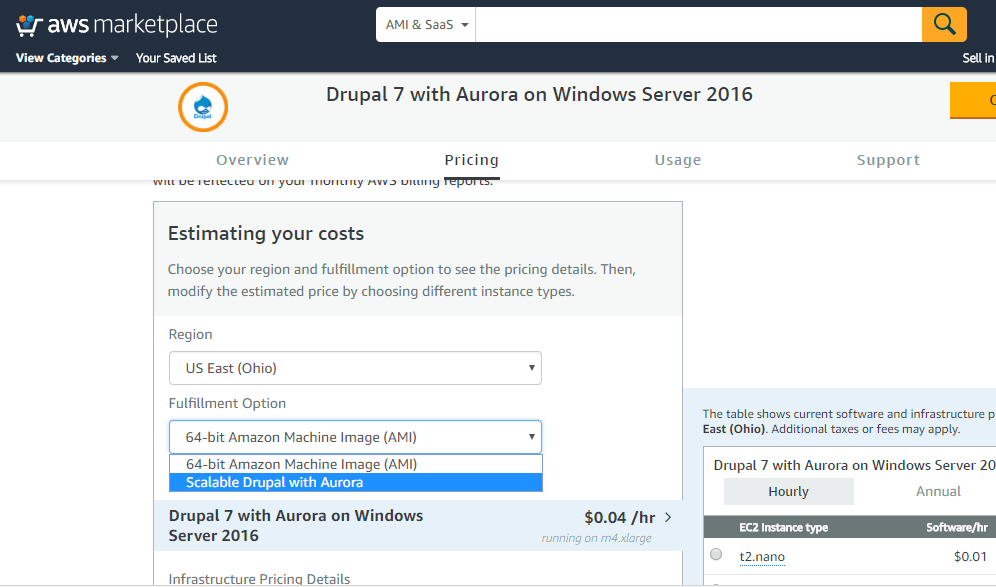Switch to the Overview tab
996x587 pixels.
(252, 160)
